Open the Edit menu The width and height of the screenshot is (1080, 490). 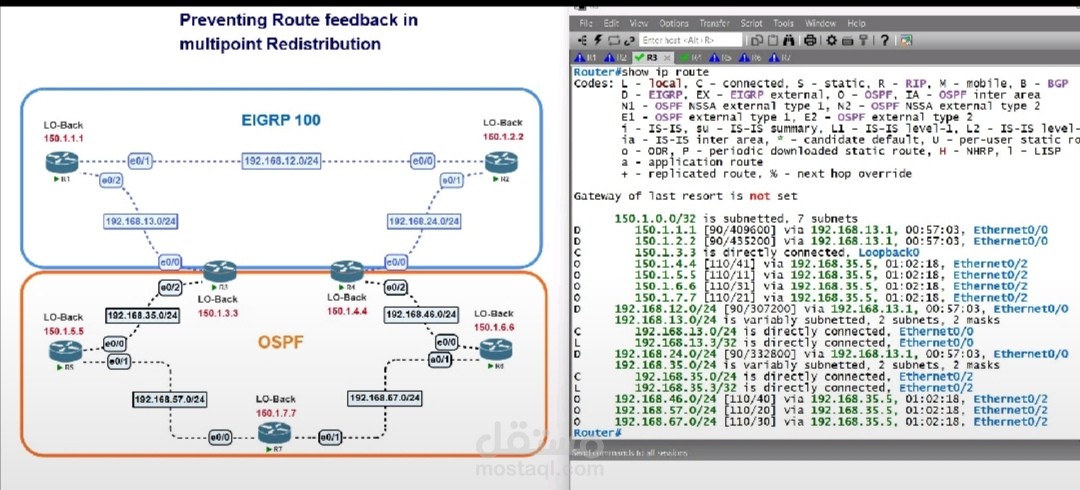[x=611, y=23]
